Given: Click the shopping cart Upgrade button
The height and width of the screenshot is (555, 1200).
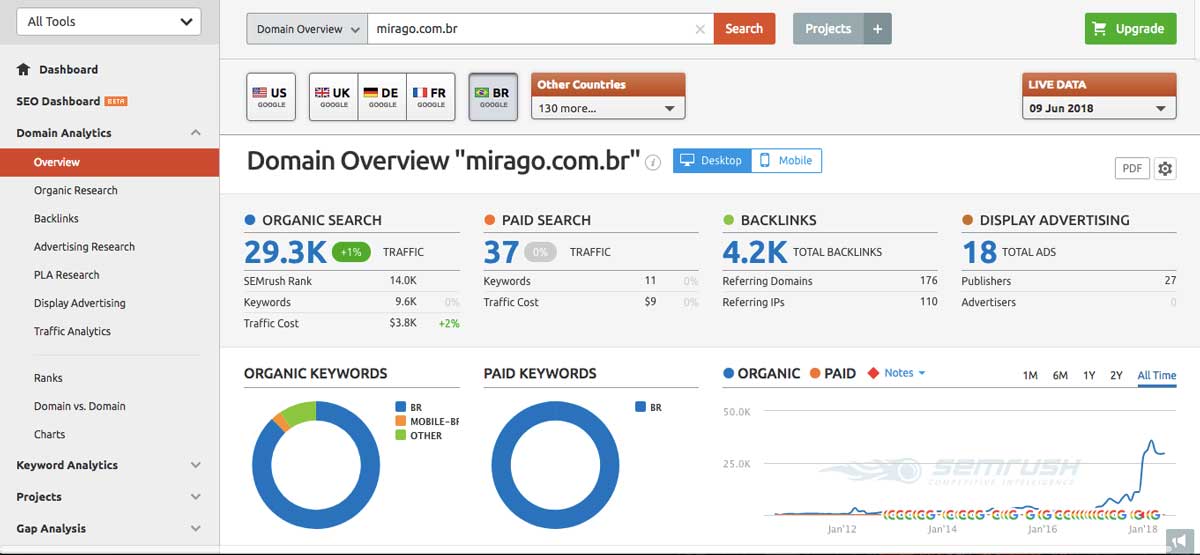Looking at the screenshot, I should tap(1130, 29).
